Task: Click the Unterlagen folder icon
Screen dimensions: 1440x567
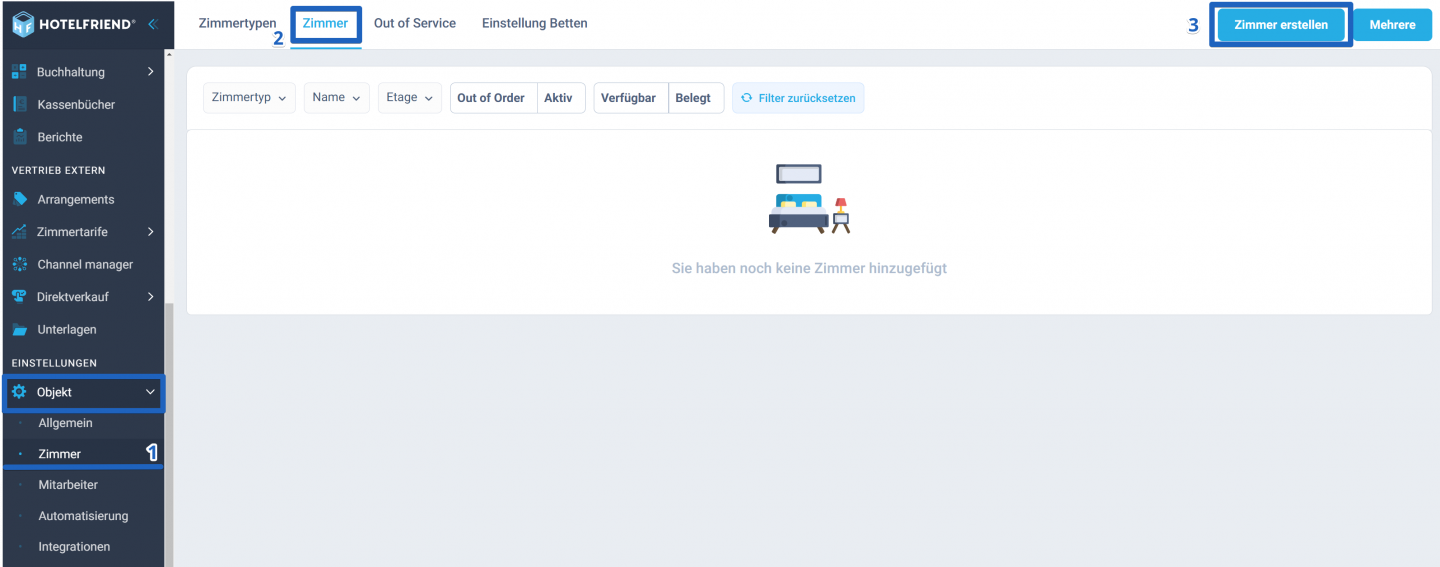Action: pyautogui.click(x=19, y=329)
